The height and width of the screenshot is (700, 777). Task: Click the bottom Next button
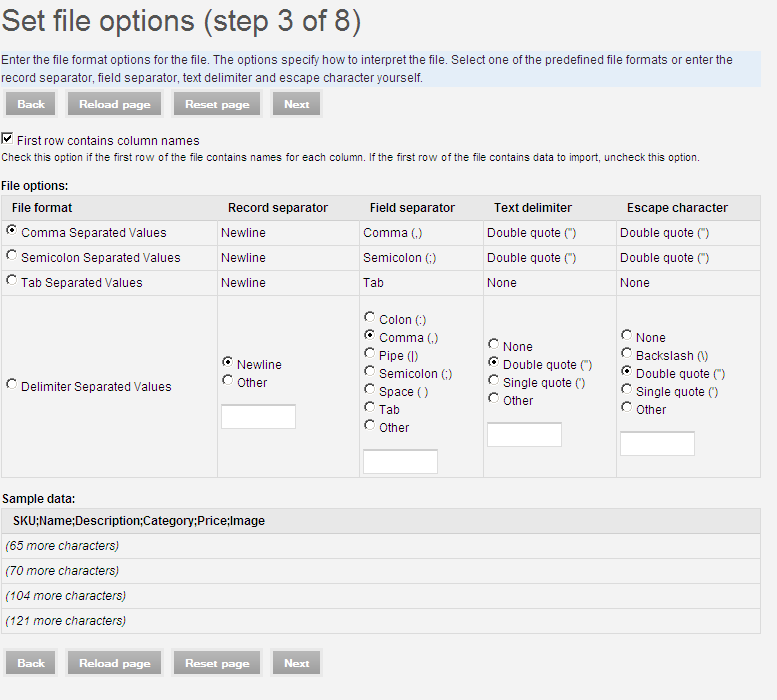[x=297, y=663]
